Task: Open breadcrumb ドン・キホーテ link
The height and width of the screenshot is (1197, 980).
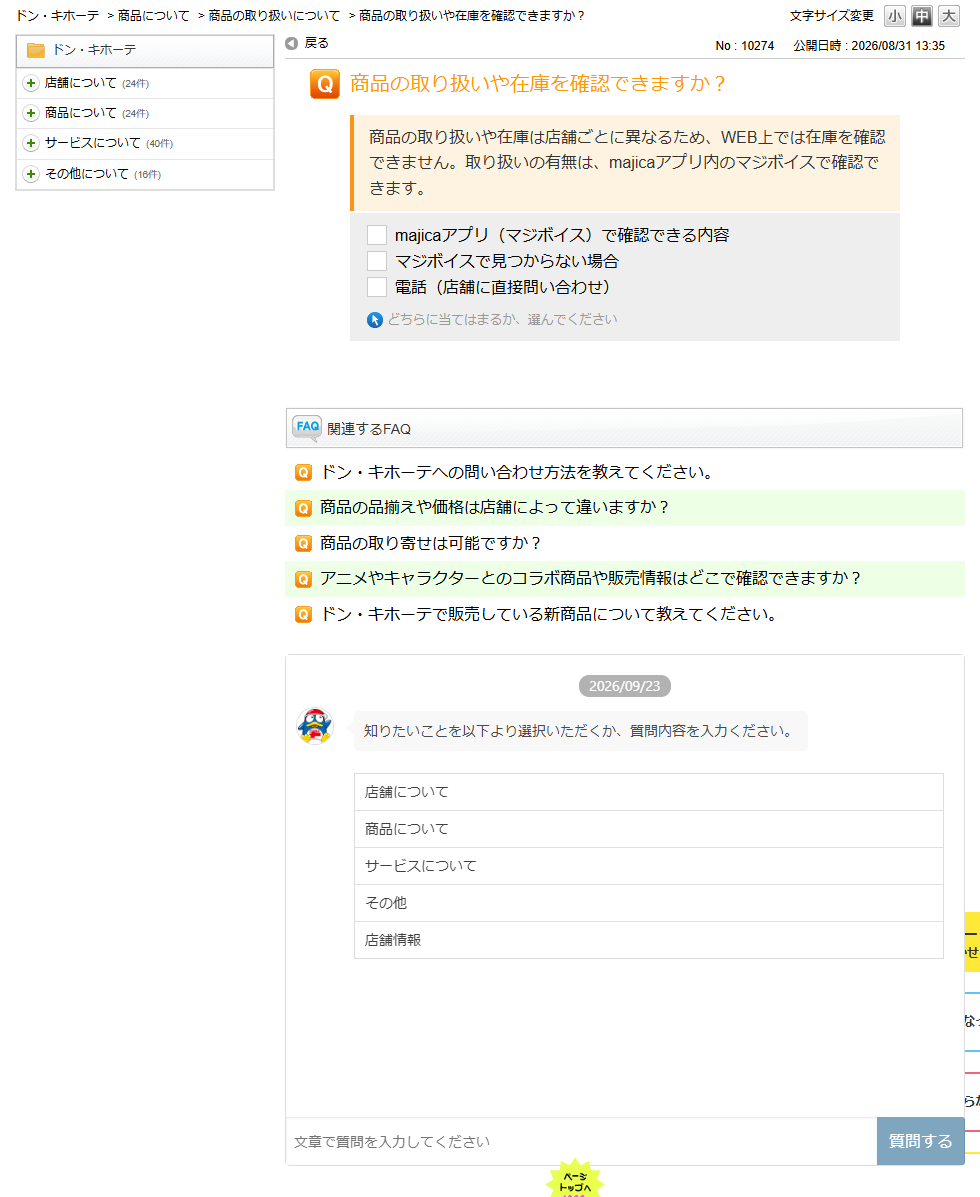Action: pos(57,16)
